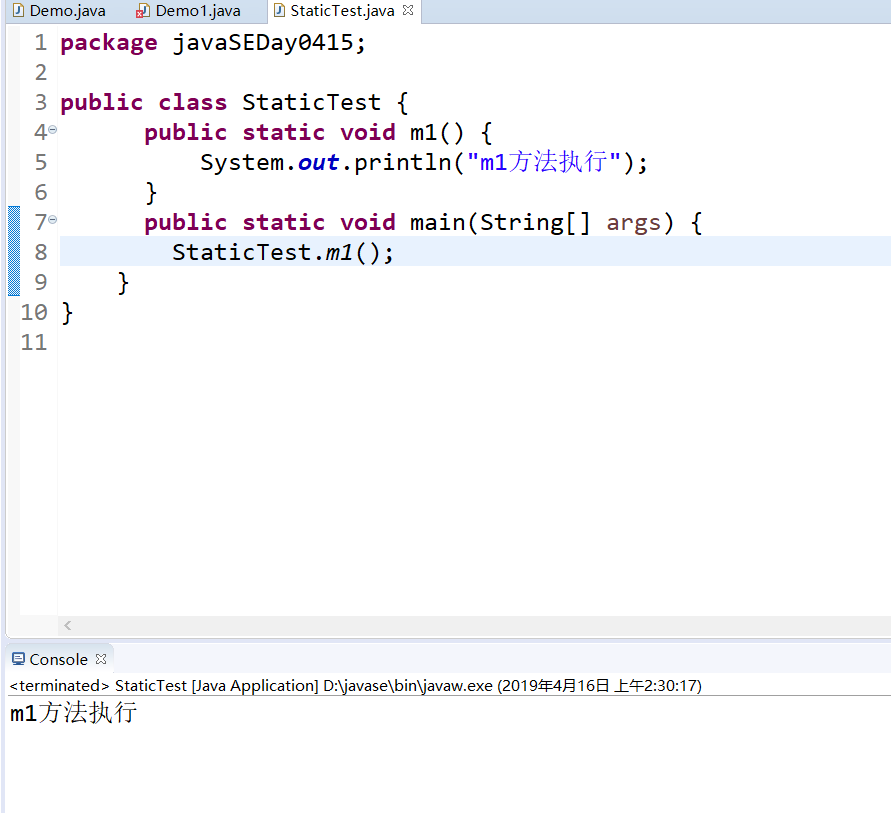Click the horizontal scrollbar left arrow
Image resolution: width=891 pixels, height=813 pixels.
click(x=68, y=626)
